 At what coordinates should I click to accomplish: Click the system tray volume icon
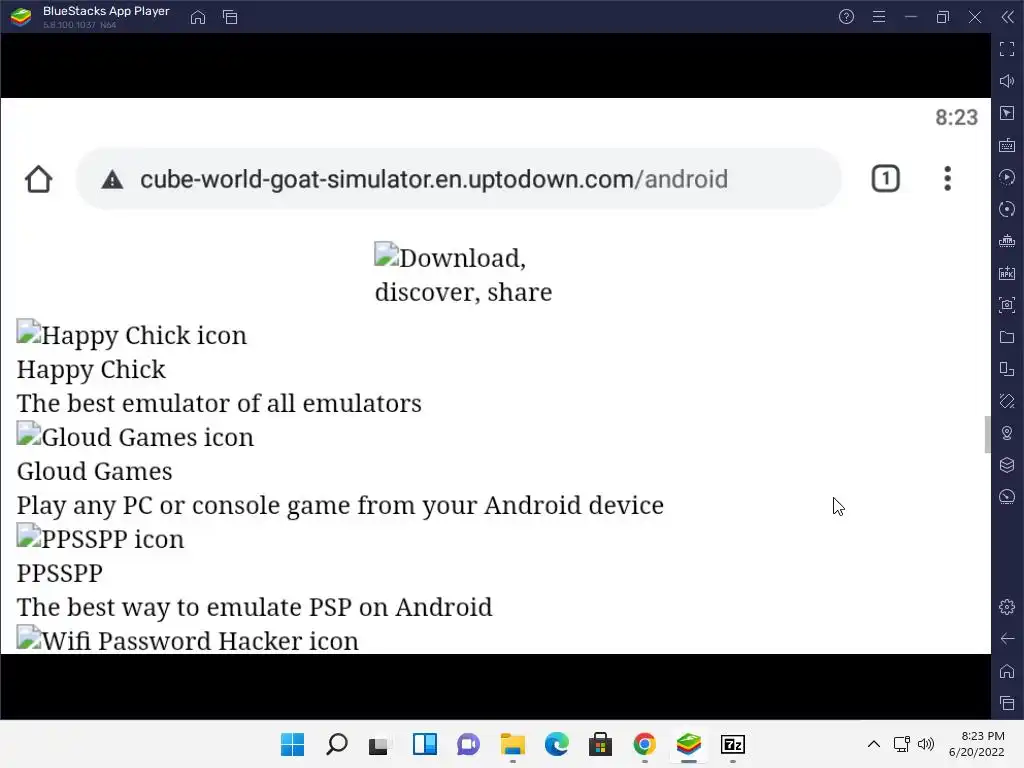tap(926, 744)
